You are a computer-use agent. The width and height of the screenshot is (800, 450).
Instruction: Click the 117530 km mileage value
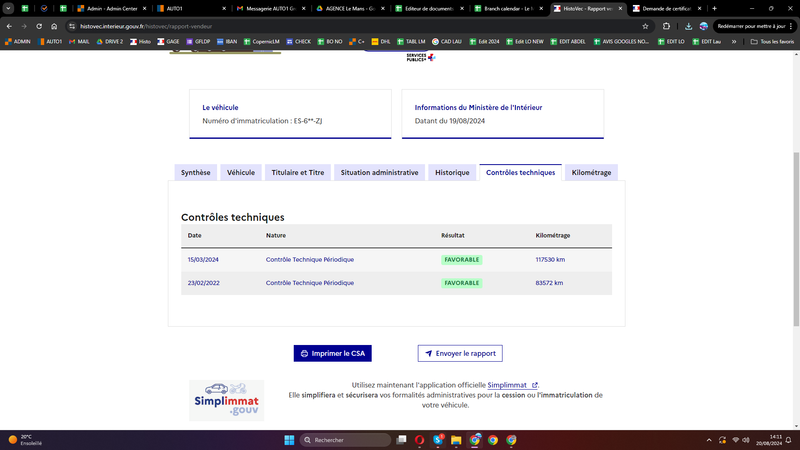[550, 260]
